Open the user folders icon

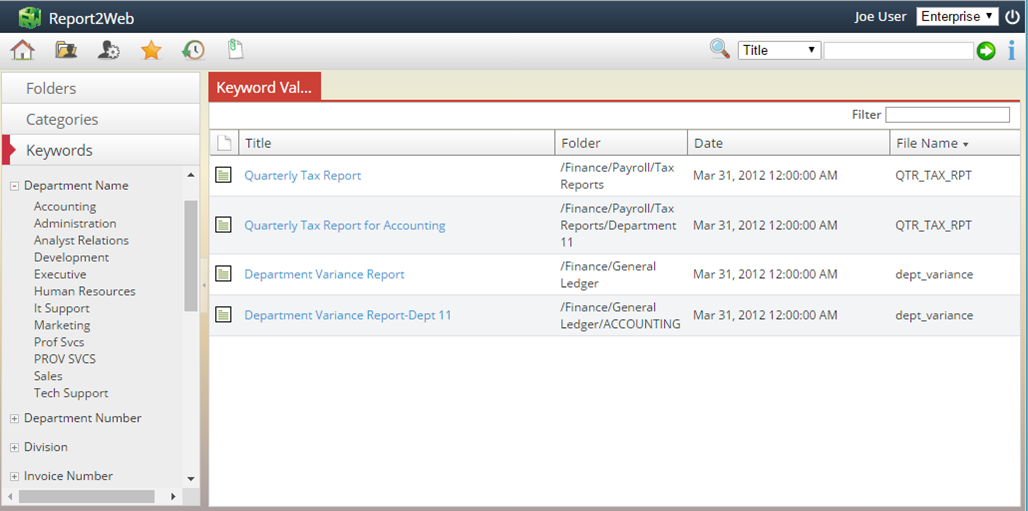pos(66,50)
